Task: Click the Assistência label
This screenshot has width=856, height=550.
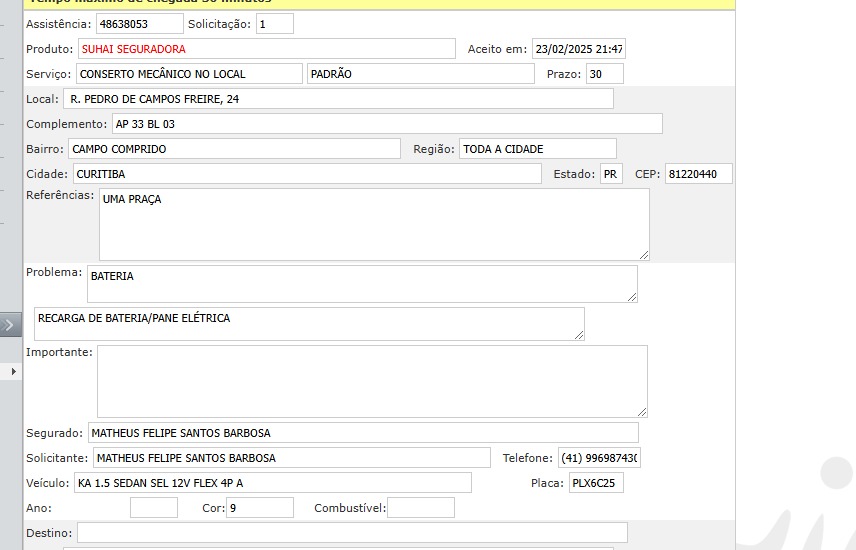Action: (x=59, y=24)
